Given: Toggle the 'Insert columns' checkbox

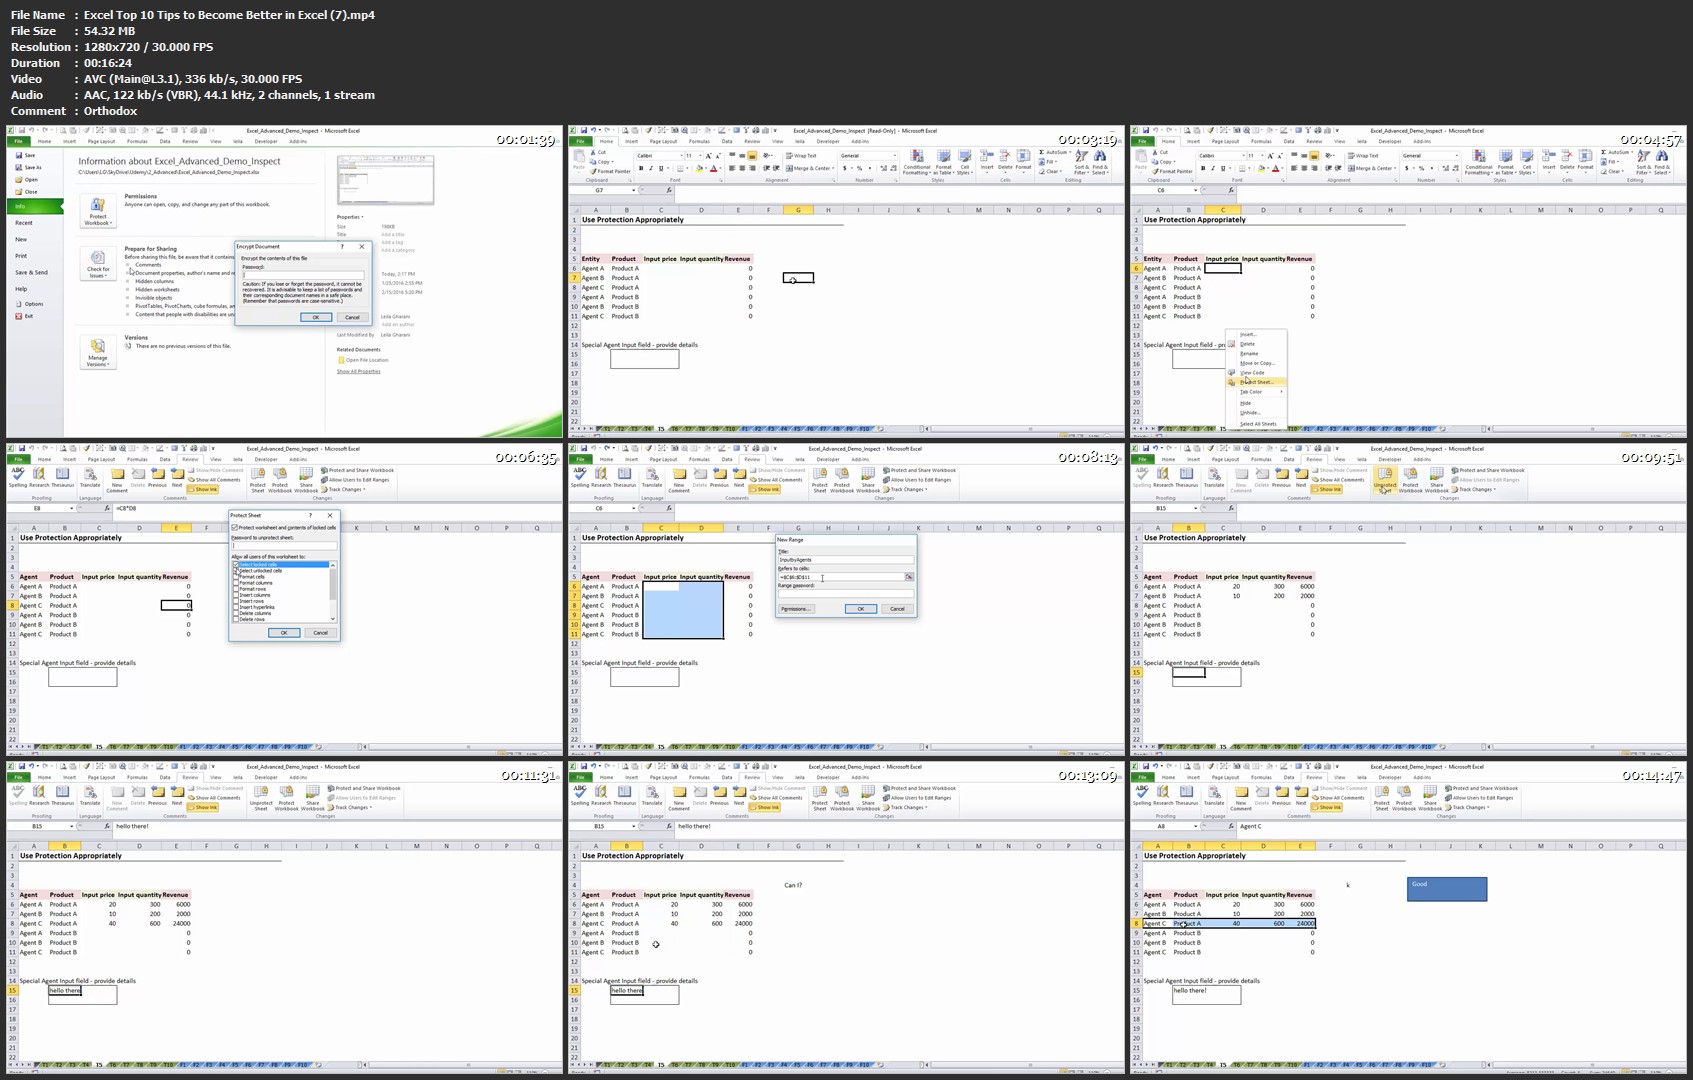Looking at the screenshot, I should 236,595.
